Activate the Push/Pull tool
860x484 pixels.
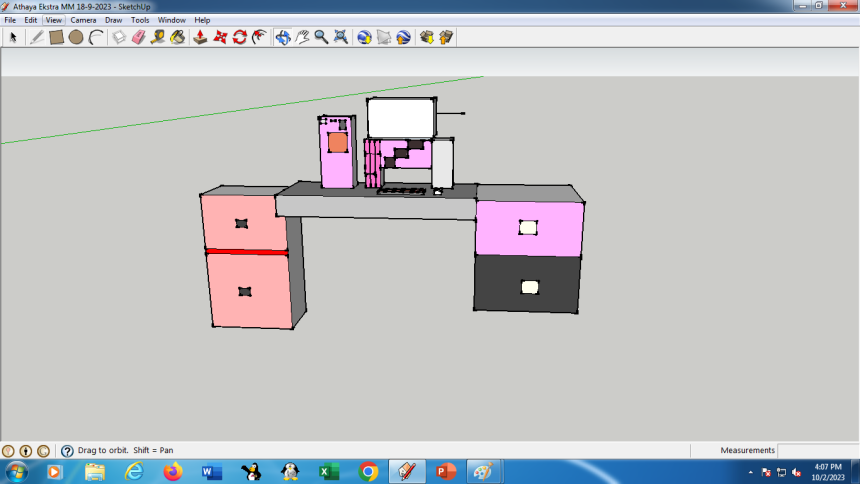pyautogui.click(x=200, y=37)
